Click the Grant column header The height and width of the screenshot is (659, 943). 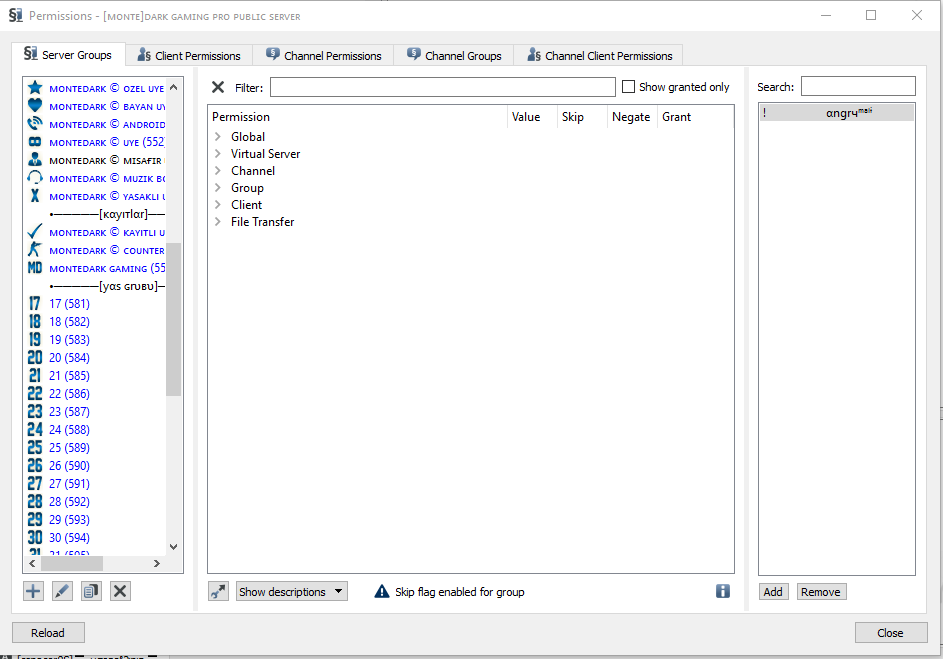click(695, 117)
